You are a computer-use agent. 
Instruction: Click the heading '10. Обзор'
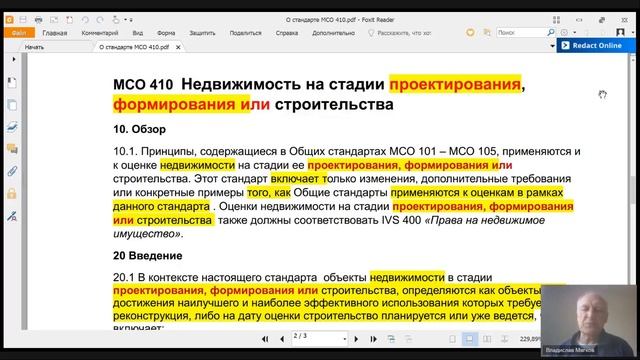[x=139, y=129]
